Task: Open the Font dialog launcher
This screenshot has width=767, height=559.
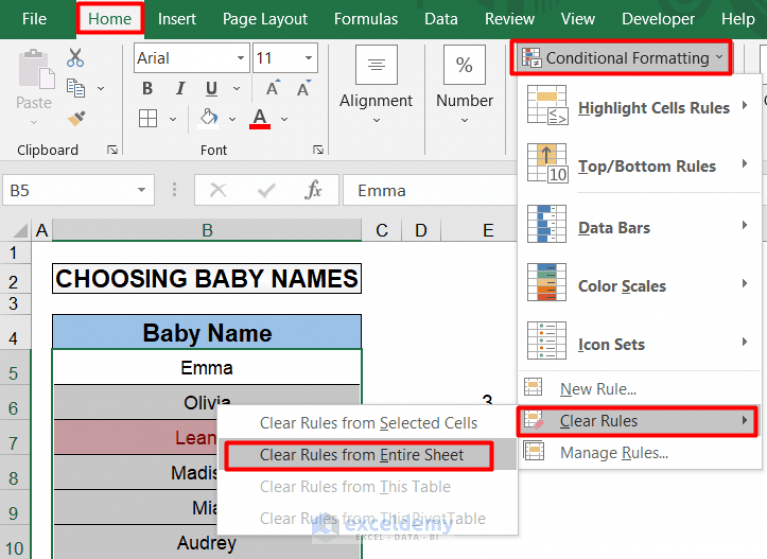Action: [318, 150]
